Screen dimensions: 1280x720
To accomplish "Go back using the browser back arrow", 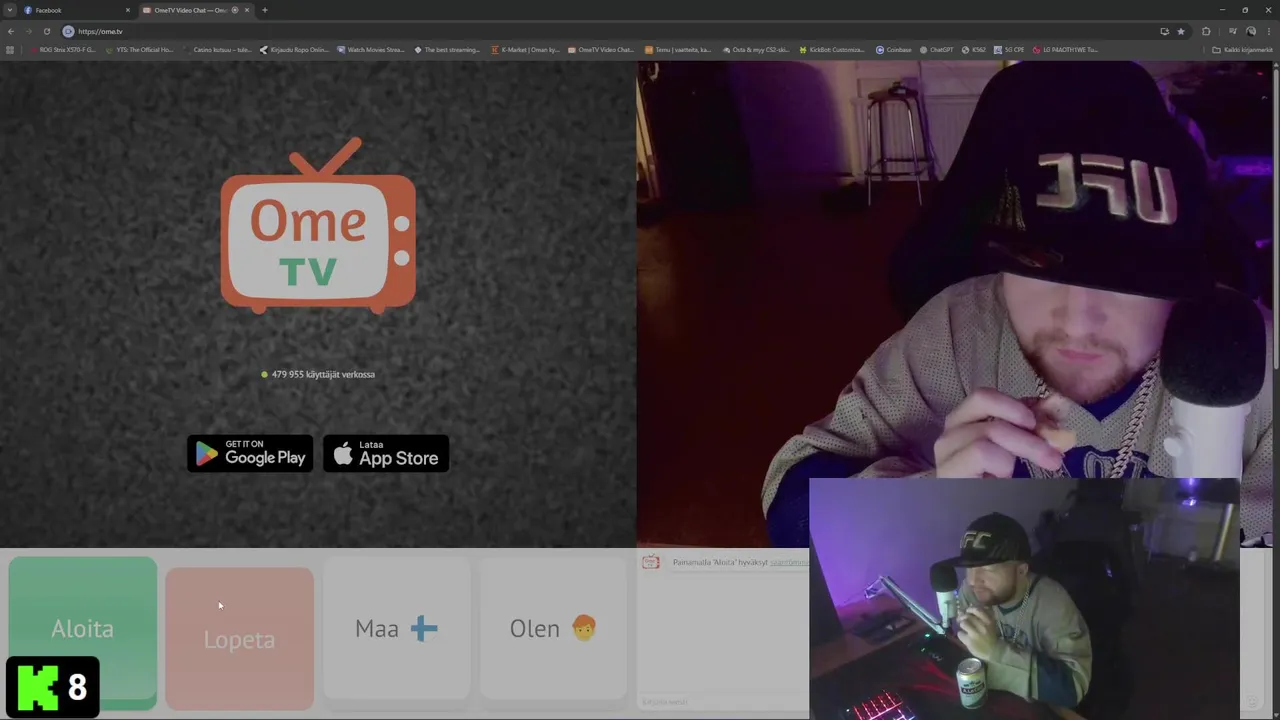I will [x=11, y=31].
